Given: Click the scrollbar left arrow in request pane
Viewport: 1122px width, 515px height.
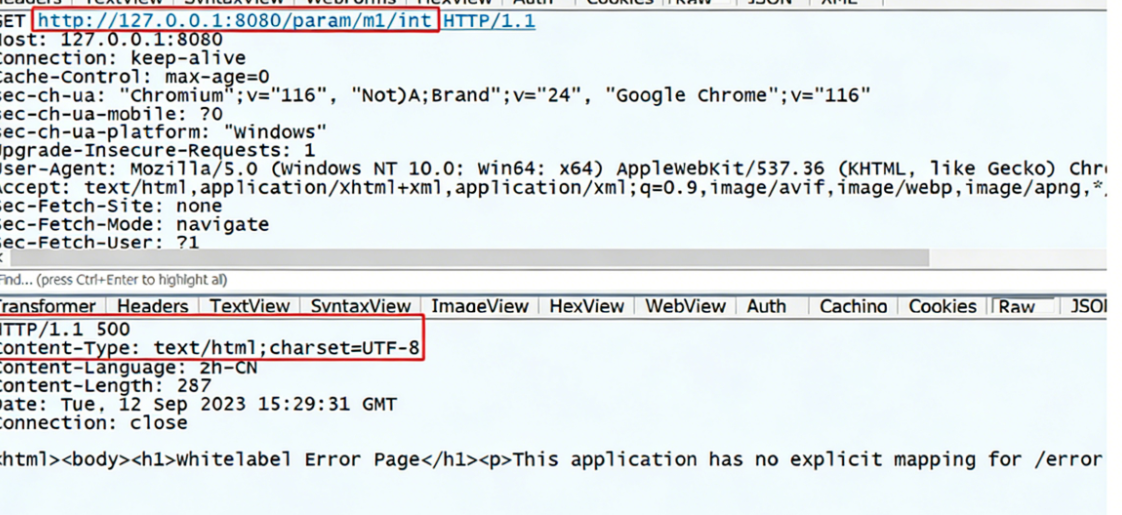Looking at the screenshot, I should click(3, 258).
